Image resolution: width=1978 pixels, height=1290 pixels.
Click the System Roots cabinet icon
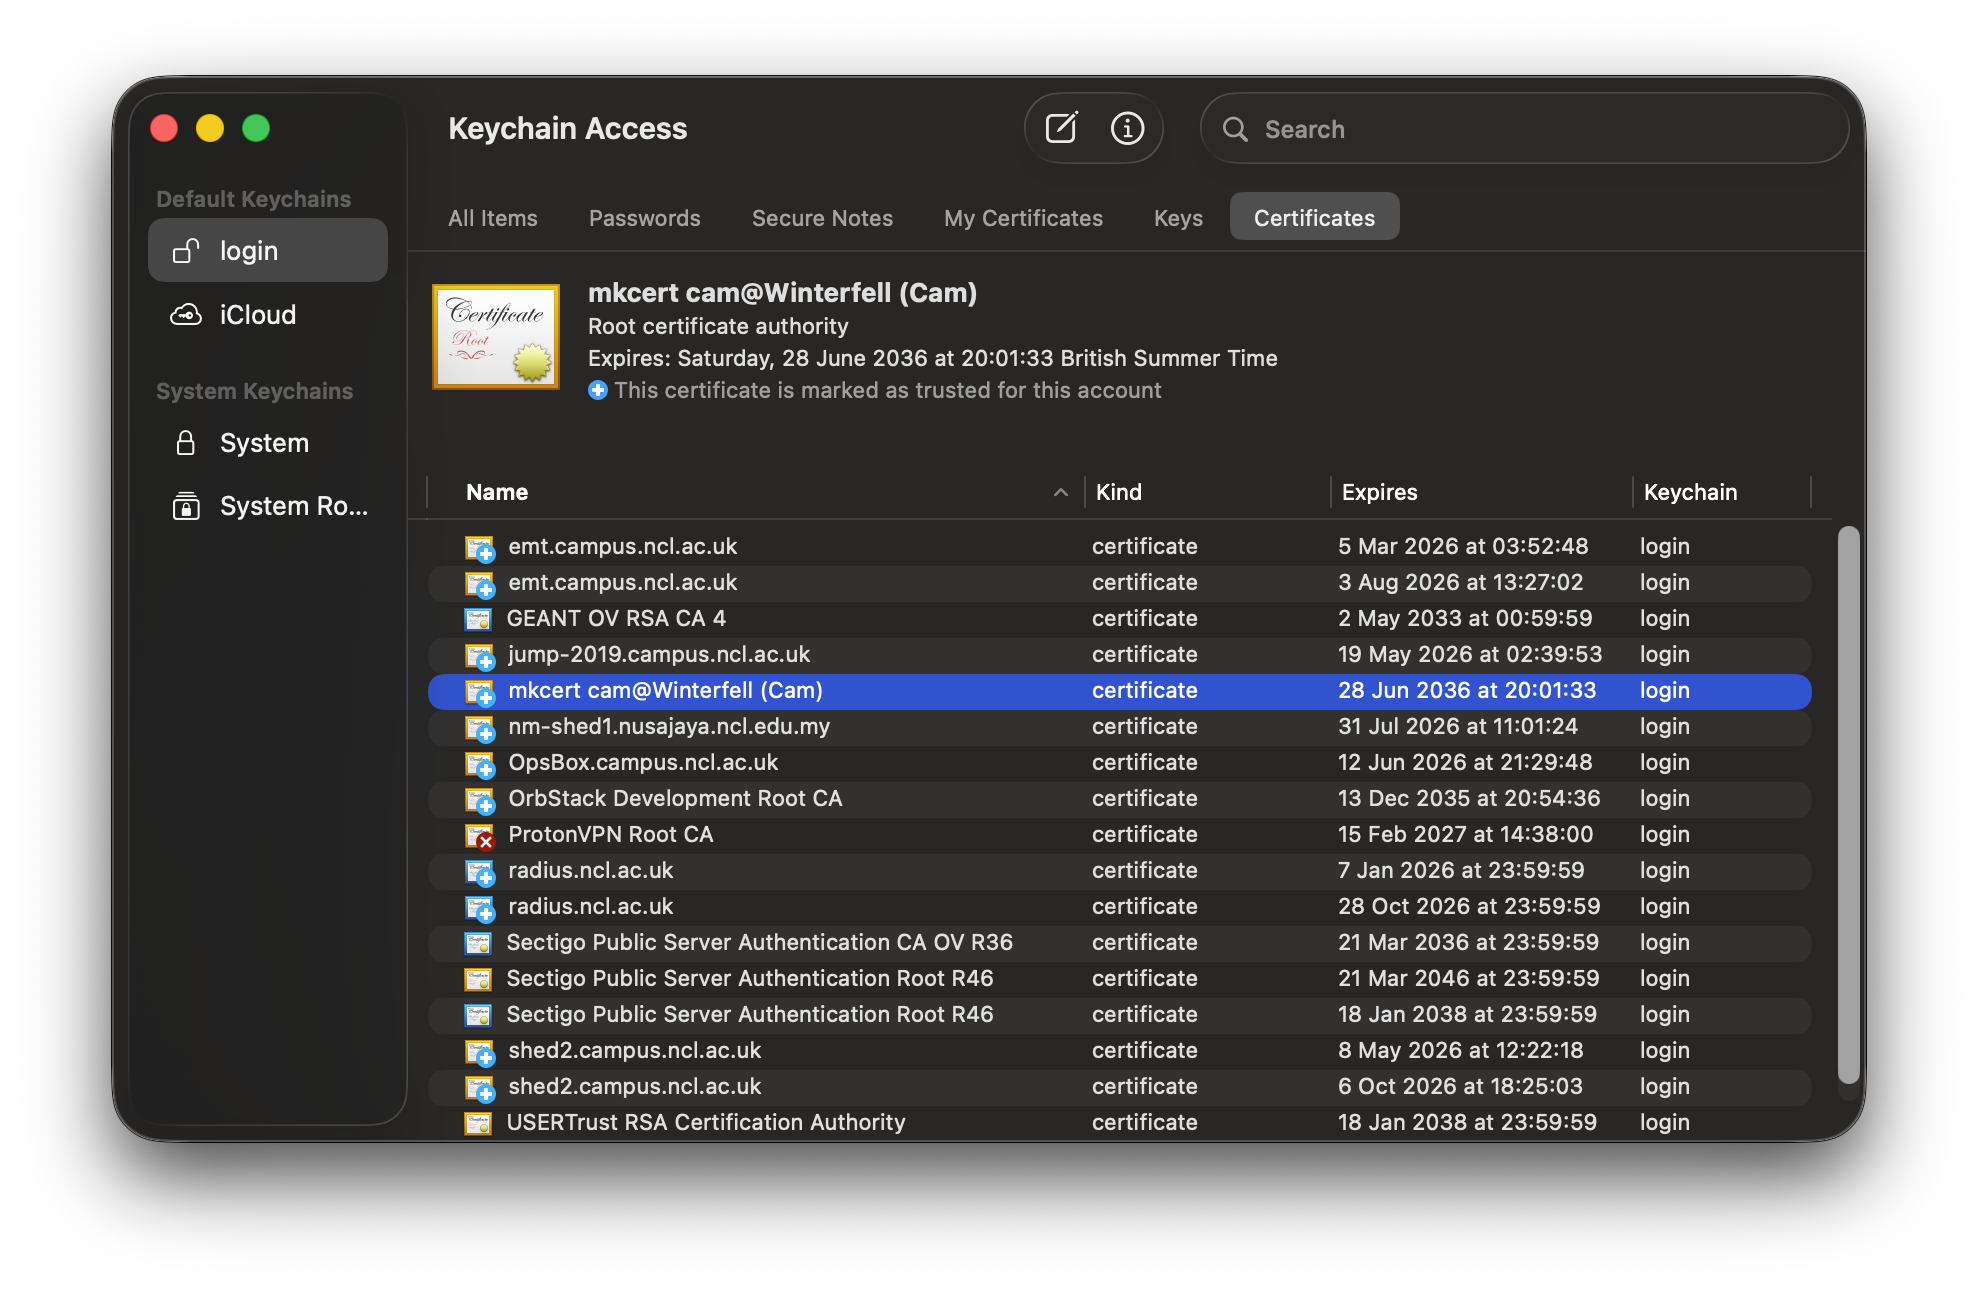tap(186, 506)
